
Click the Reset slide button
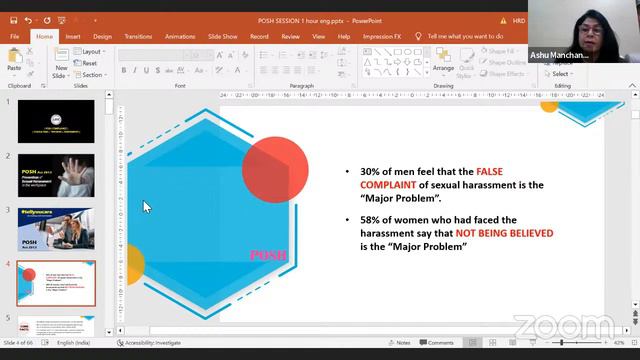pyautogui.click(x=86, y=63)
